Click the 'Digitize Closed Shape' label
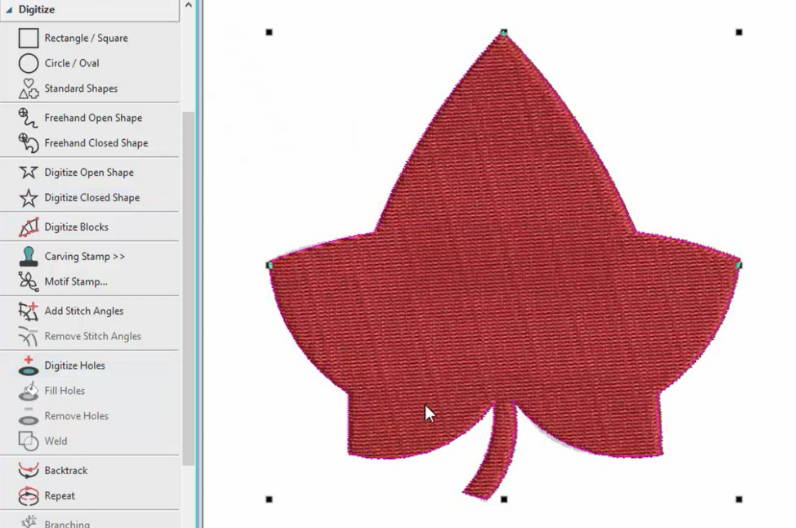 92,197
